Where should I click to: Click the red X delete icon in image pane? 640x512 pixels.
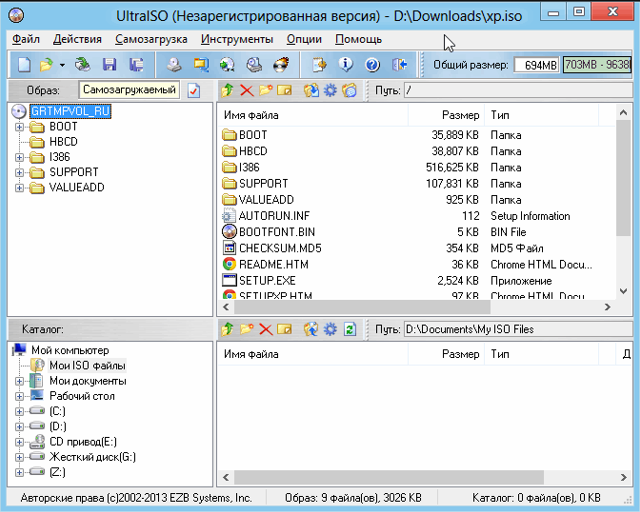click(x=247, y=90)
